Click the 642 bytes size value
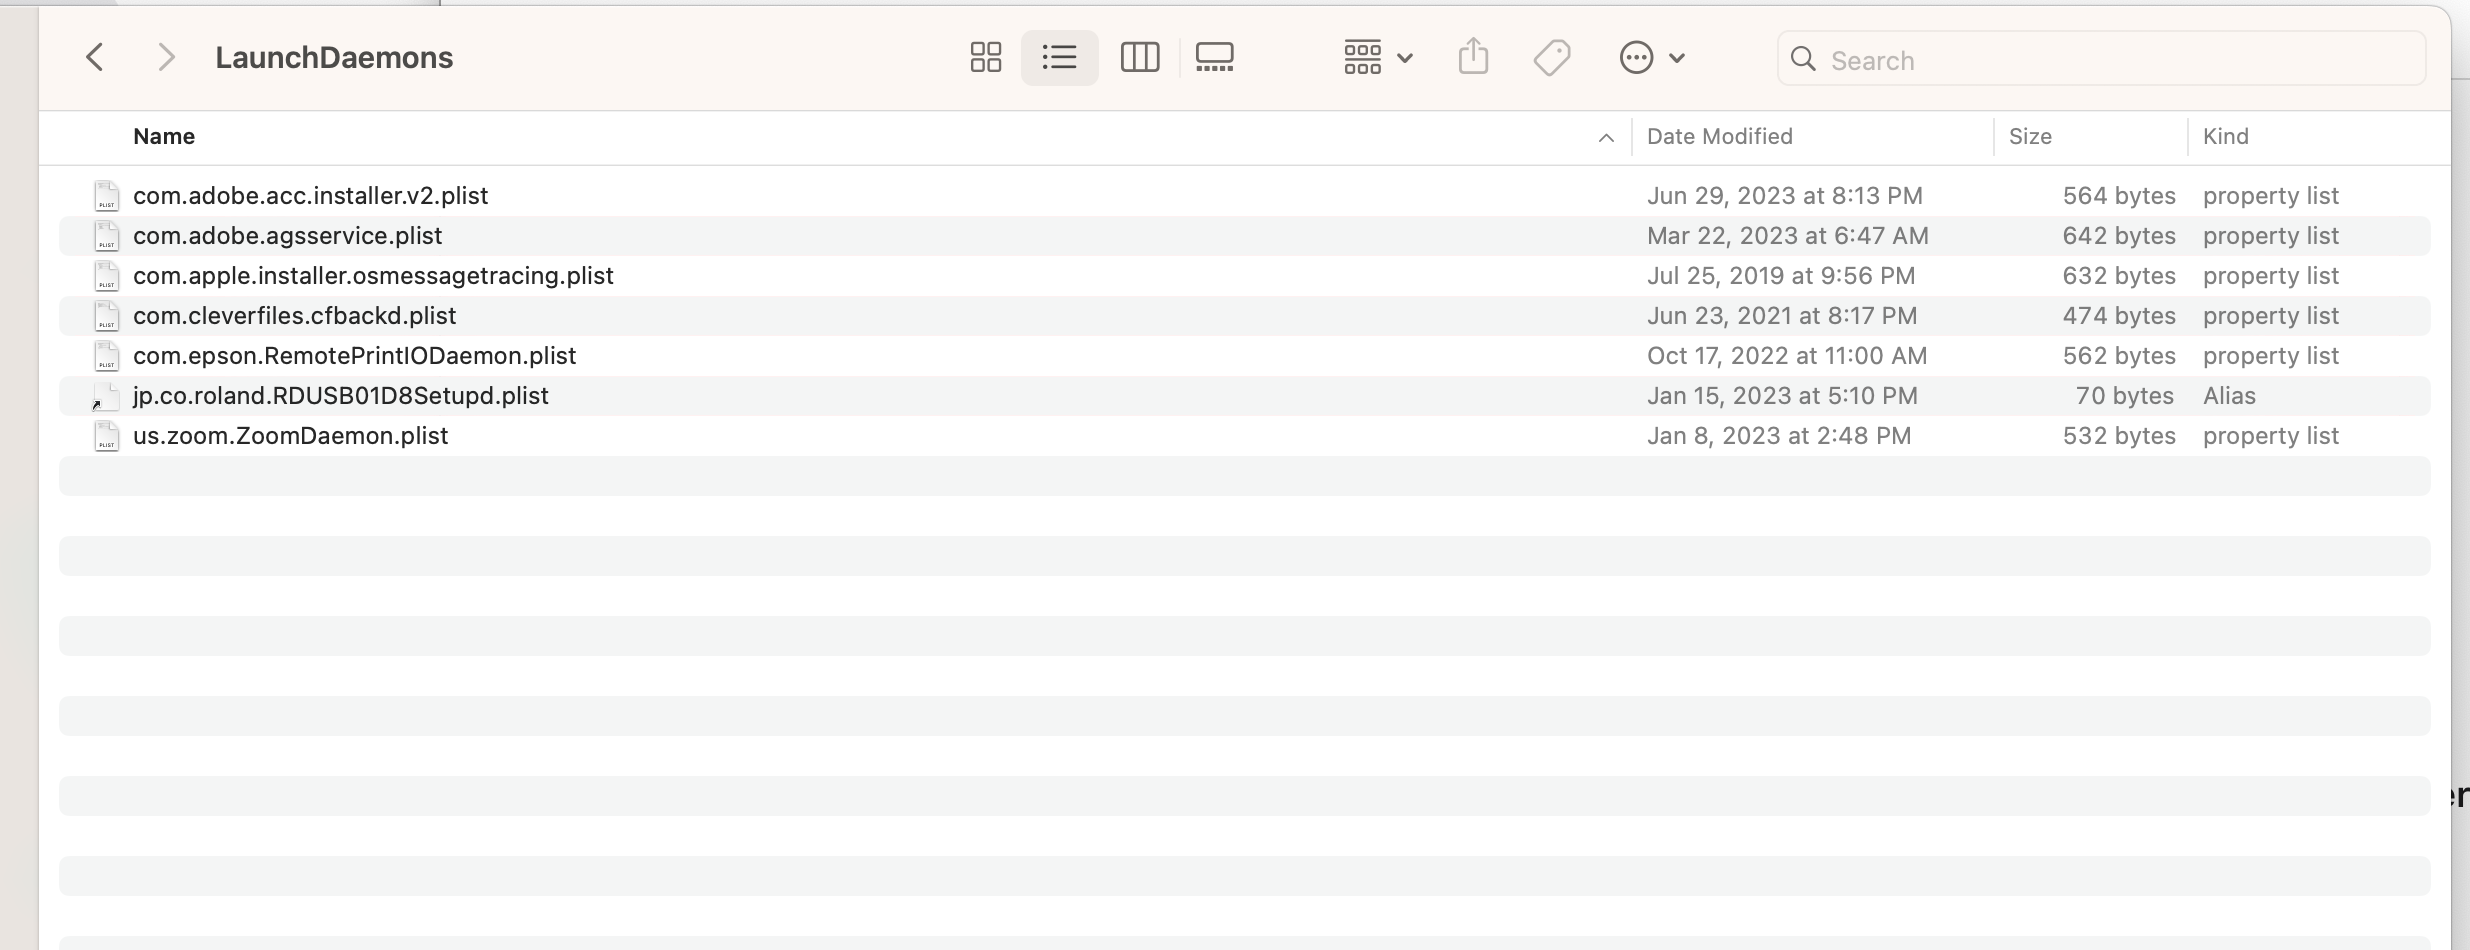Image resolution: width=2470 pixels, height=950 pixels. click(2119, 236)
